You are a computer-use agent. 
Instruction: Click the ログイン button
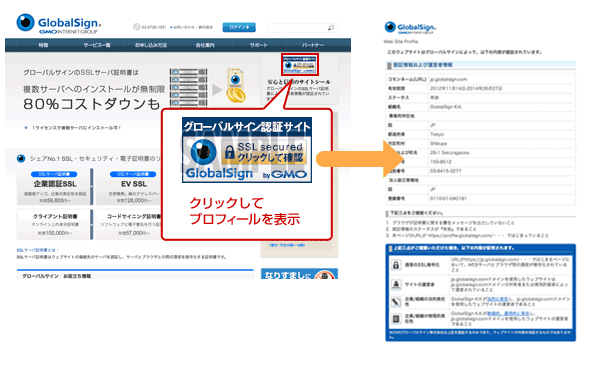tap(239, 27)
